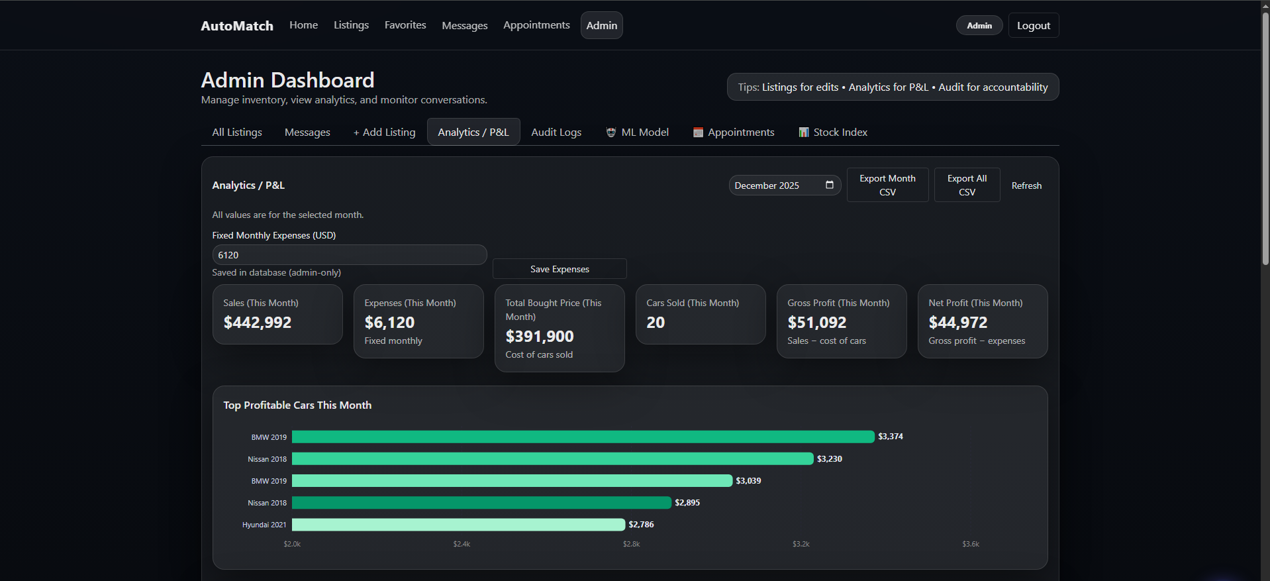The image size is (1270, 581).
Task: Click the $3,374 BMW 2019 bar
Action: (583, 437)
